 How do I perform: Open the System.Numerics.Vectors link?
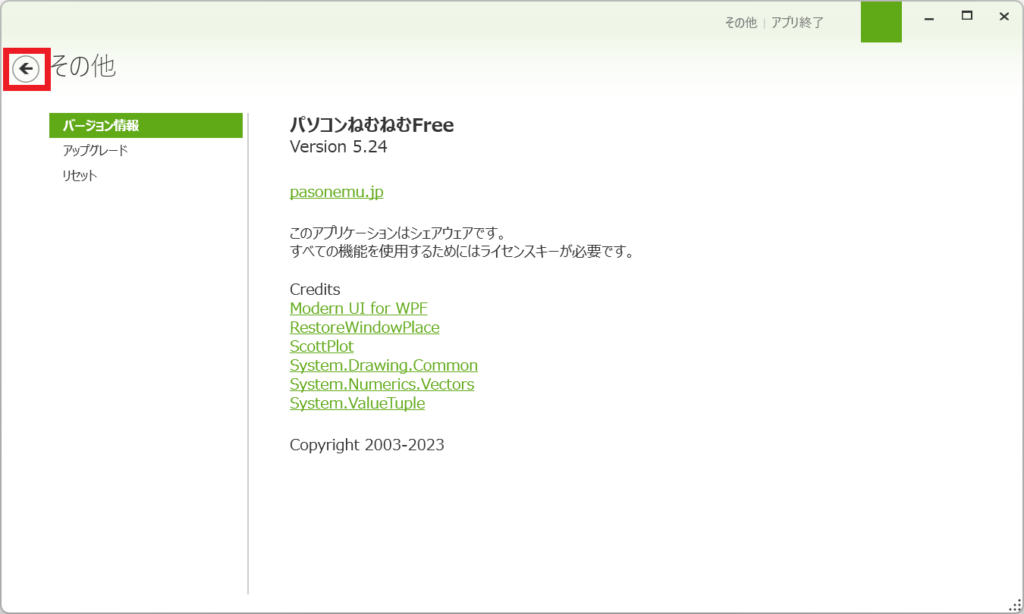[382, 383]
